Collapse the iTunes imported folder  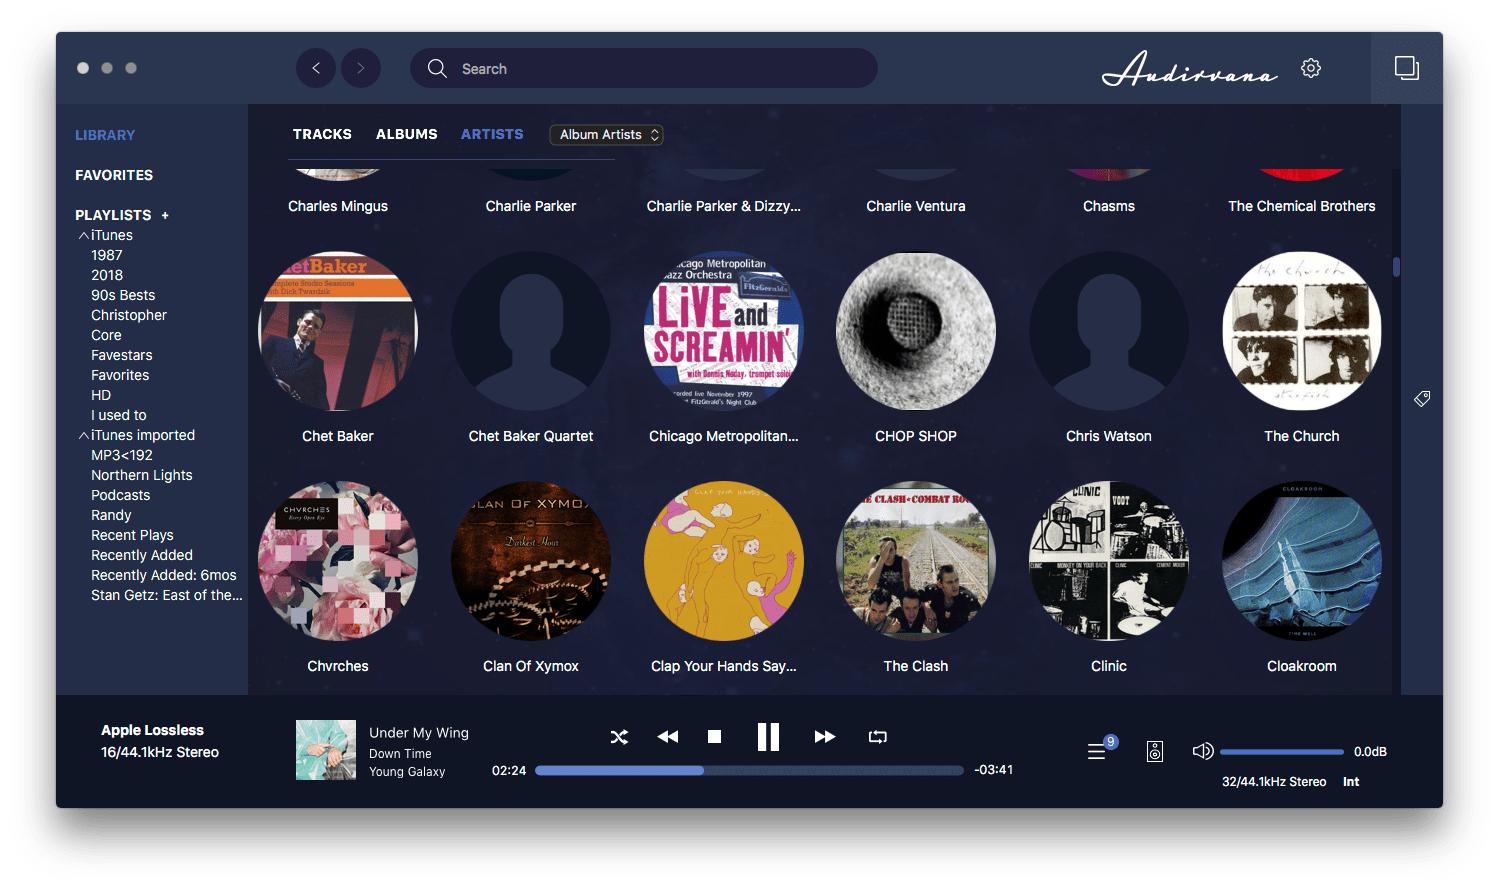(x=84, y=436)
